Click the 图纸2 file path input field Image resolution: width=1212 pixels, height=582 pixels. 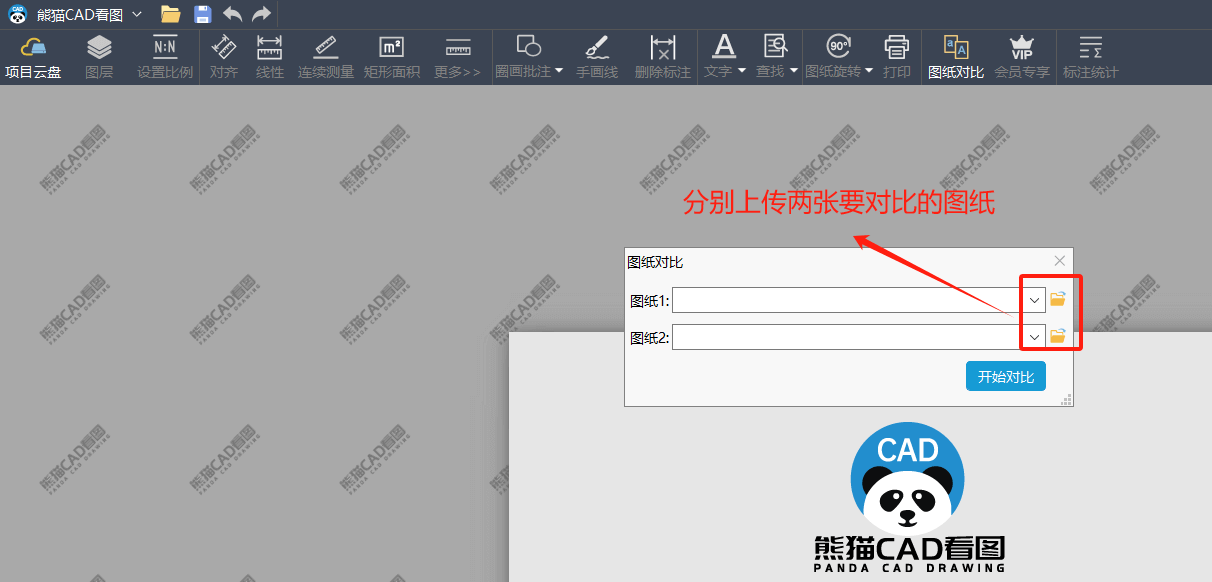pos(848,337)
